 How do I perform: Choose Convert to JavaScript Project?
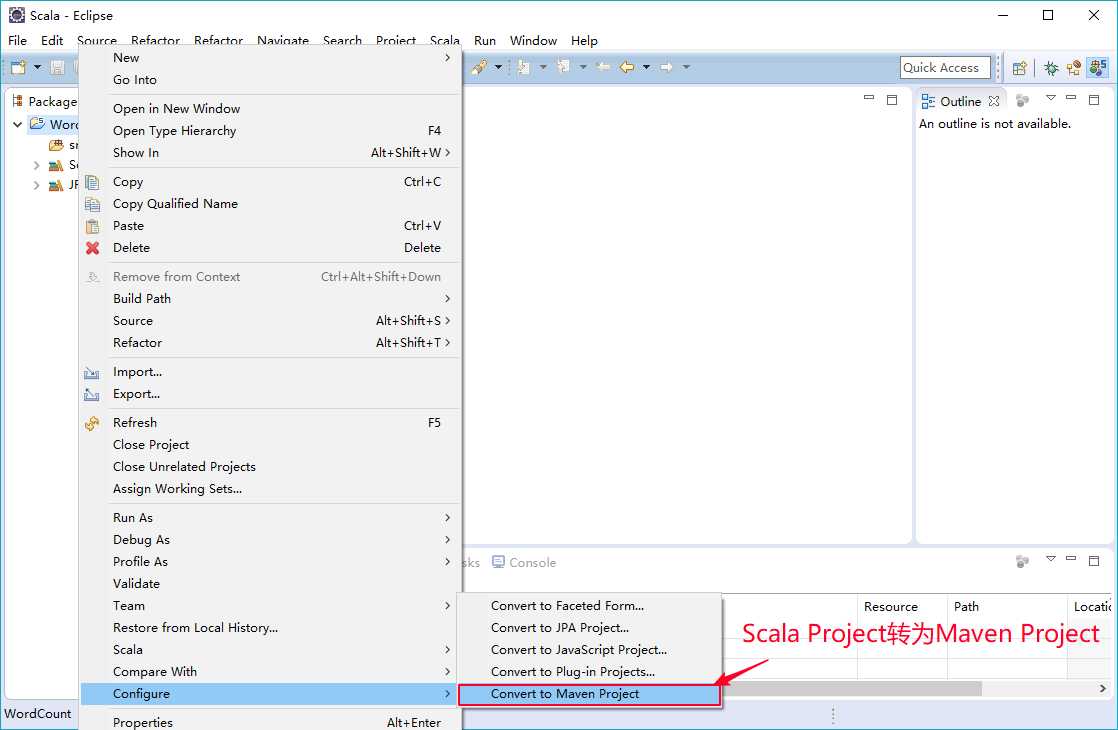pos(589,650)
